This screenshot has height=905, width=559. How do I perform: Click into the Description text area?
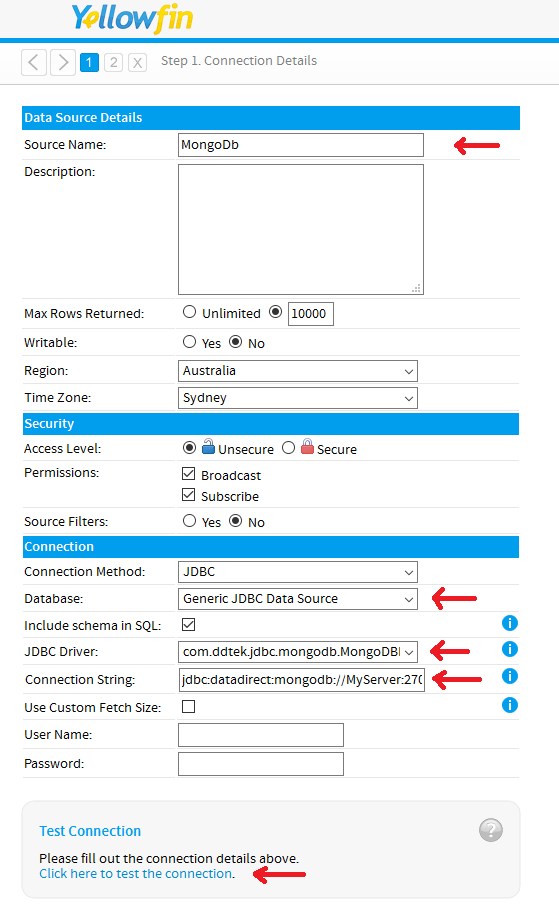301,229
